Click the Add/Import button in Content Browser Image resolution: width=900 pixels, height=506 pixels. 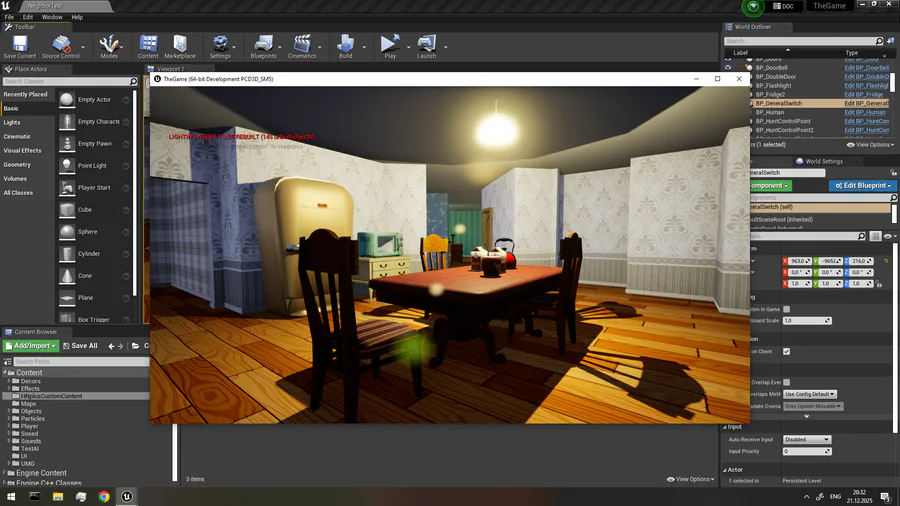[30, 346]
